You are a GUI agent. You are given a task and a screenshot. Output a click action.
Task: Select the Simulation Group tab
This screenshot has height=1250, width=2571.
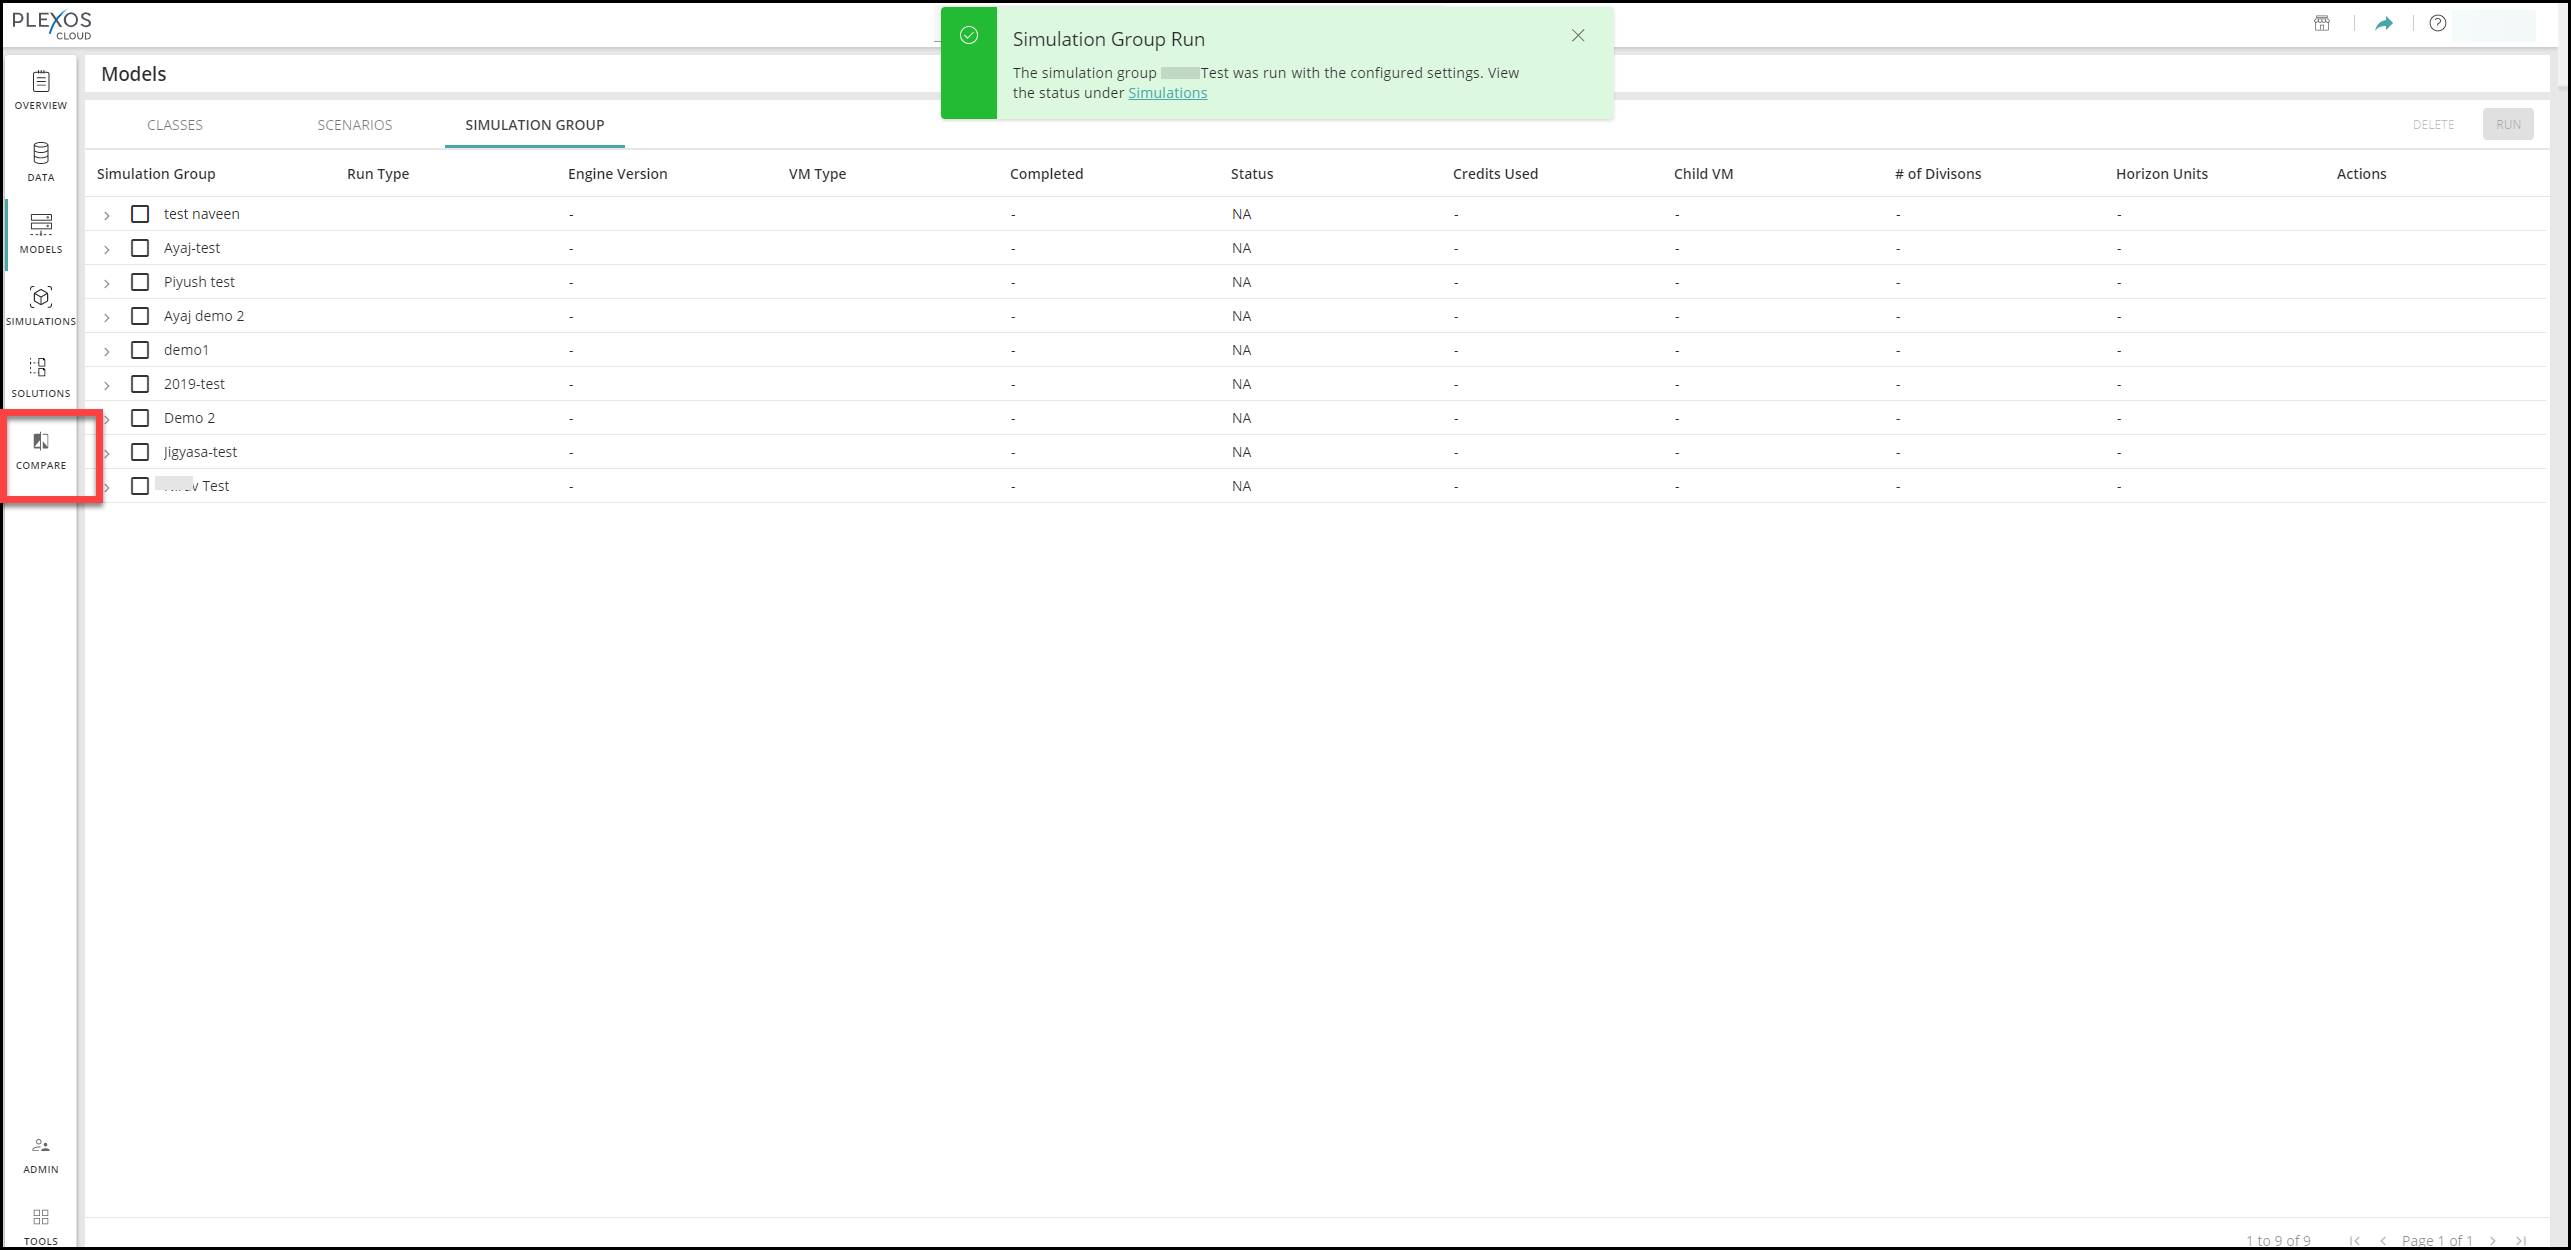pyautogui.click(x=535, y=125)
